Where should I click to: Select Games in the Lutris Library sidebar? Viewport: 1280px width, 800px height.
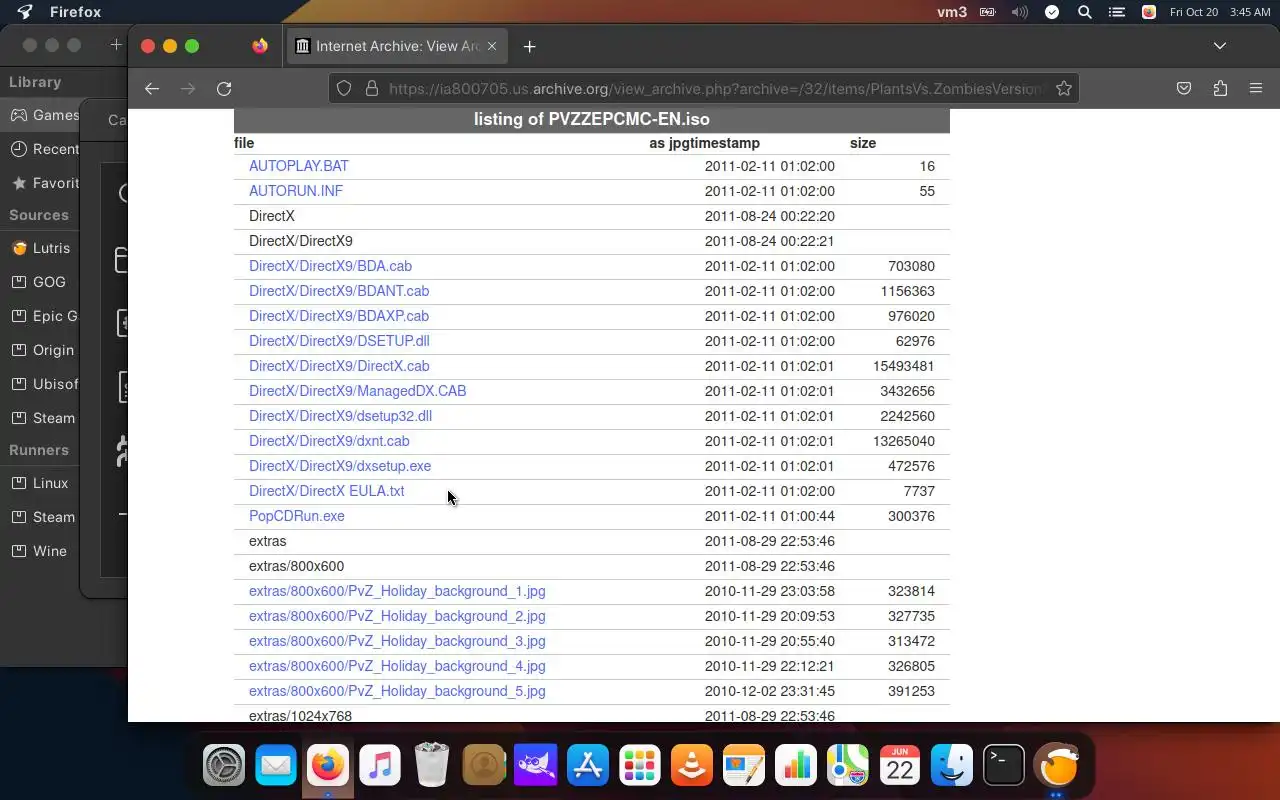pos(40,115)
